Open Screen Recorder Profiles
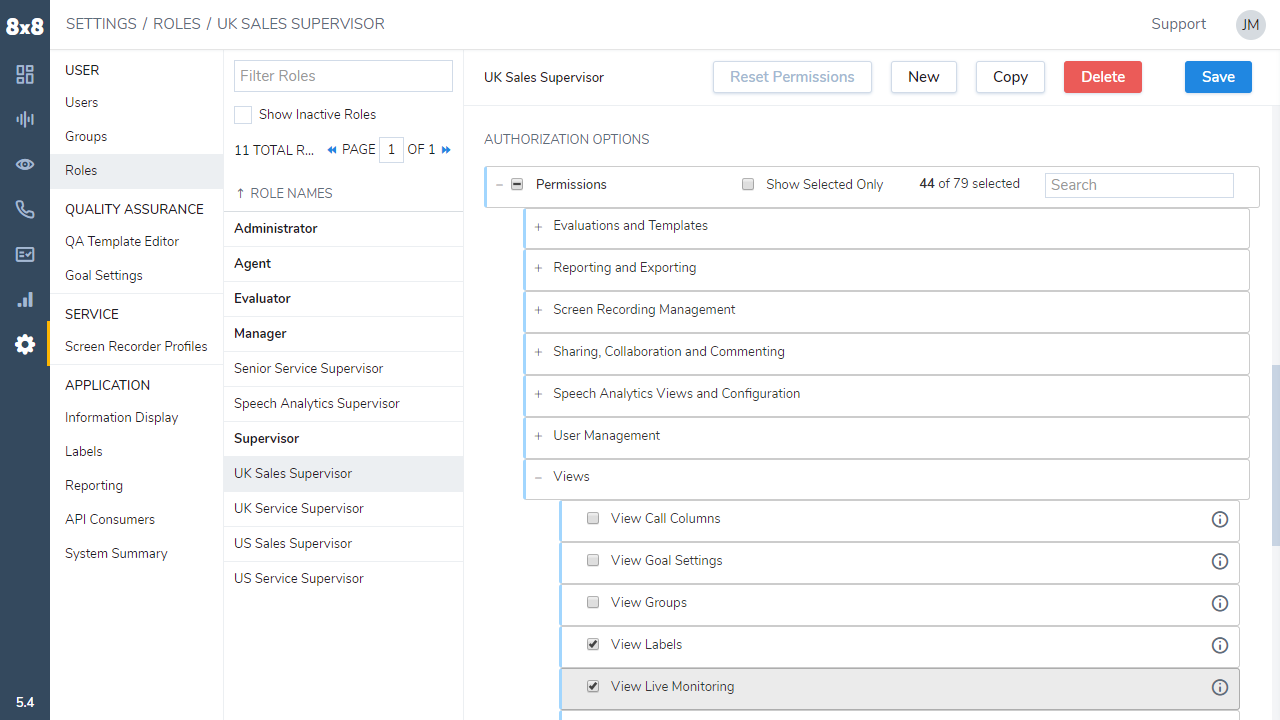 point(137,346)
